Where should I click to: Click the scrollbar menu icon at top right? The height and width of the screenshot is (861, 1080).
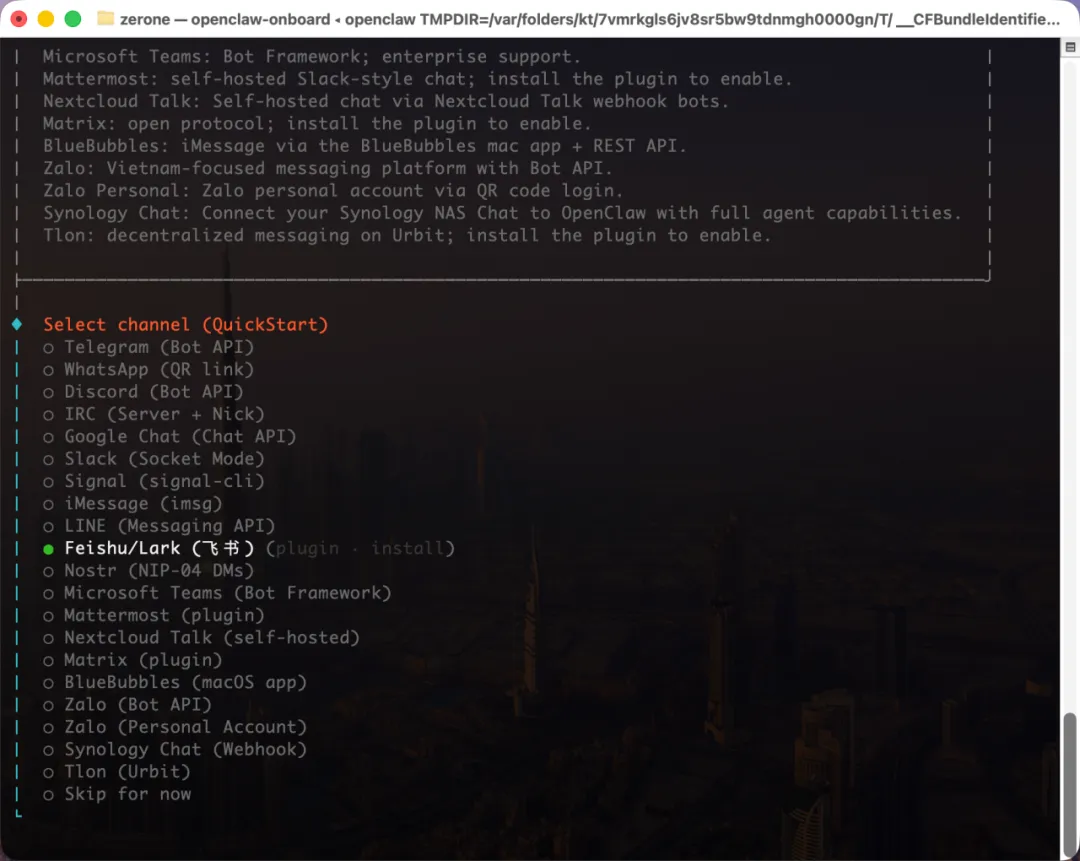point(1070,48)
